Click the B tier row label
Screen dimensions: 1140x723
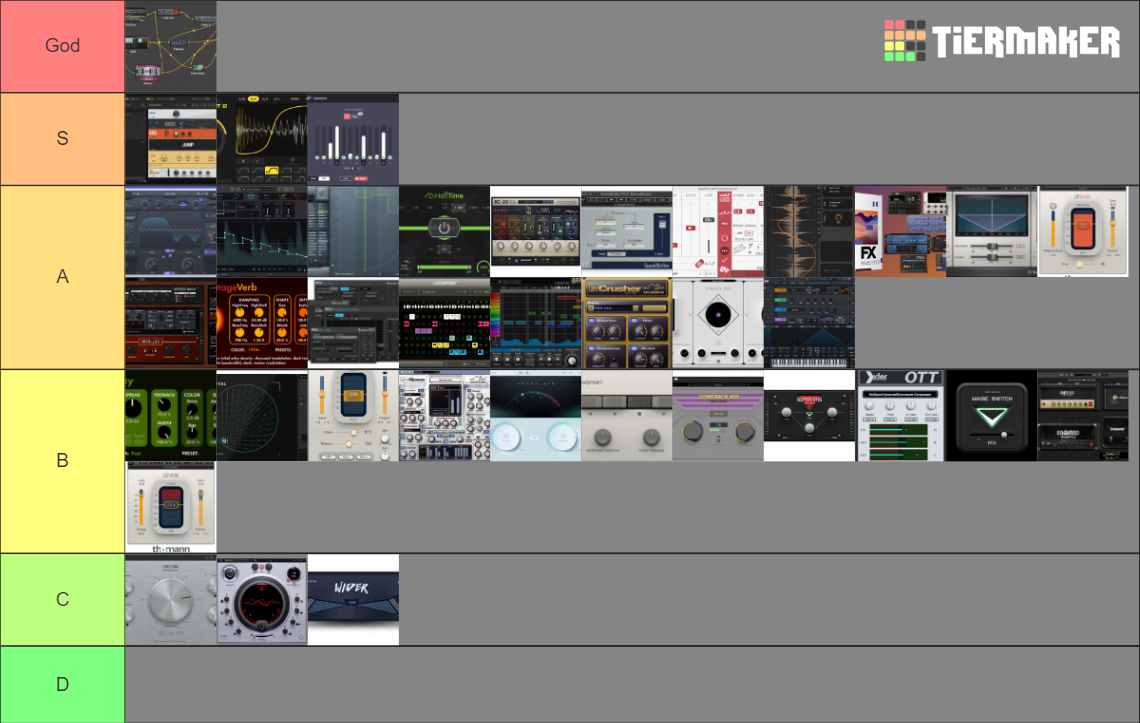pyautogui.click(x=62, y=460)
